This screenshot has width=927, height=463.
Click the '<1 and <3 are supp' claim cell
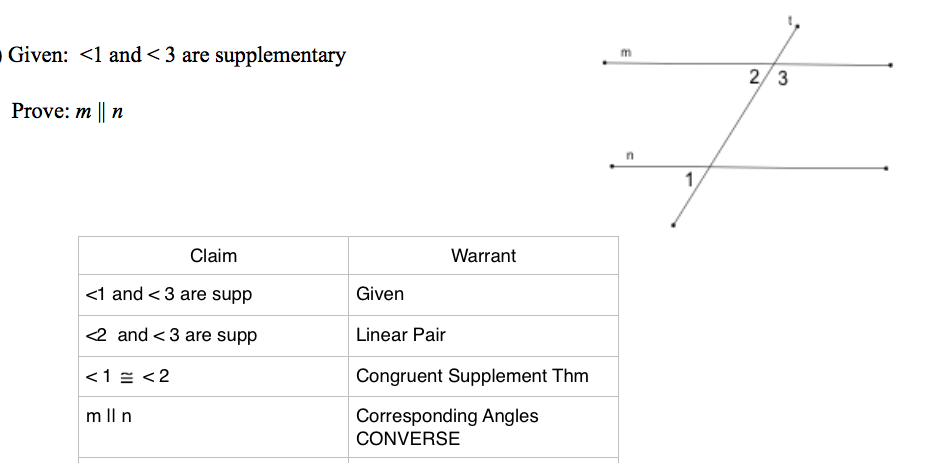169,294
